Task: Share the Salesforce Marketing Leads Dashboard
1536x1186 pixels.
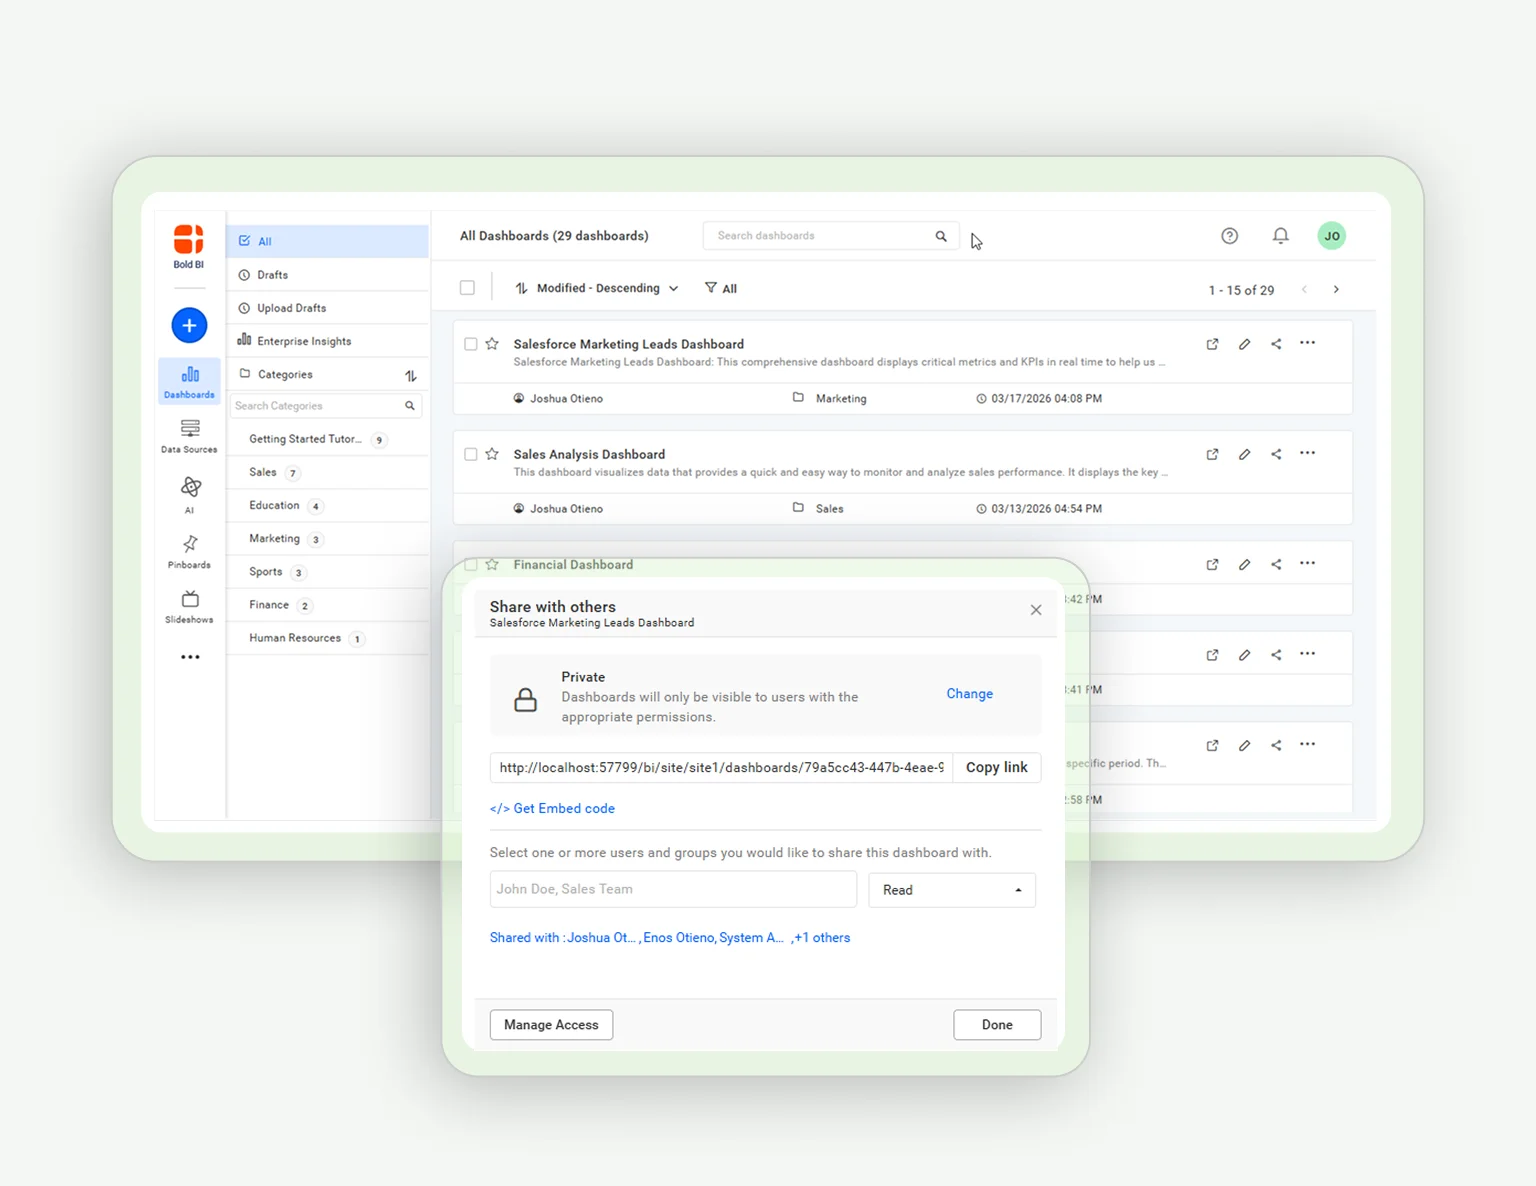Action: coord(1276,344)
